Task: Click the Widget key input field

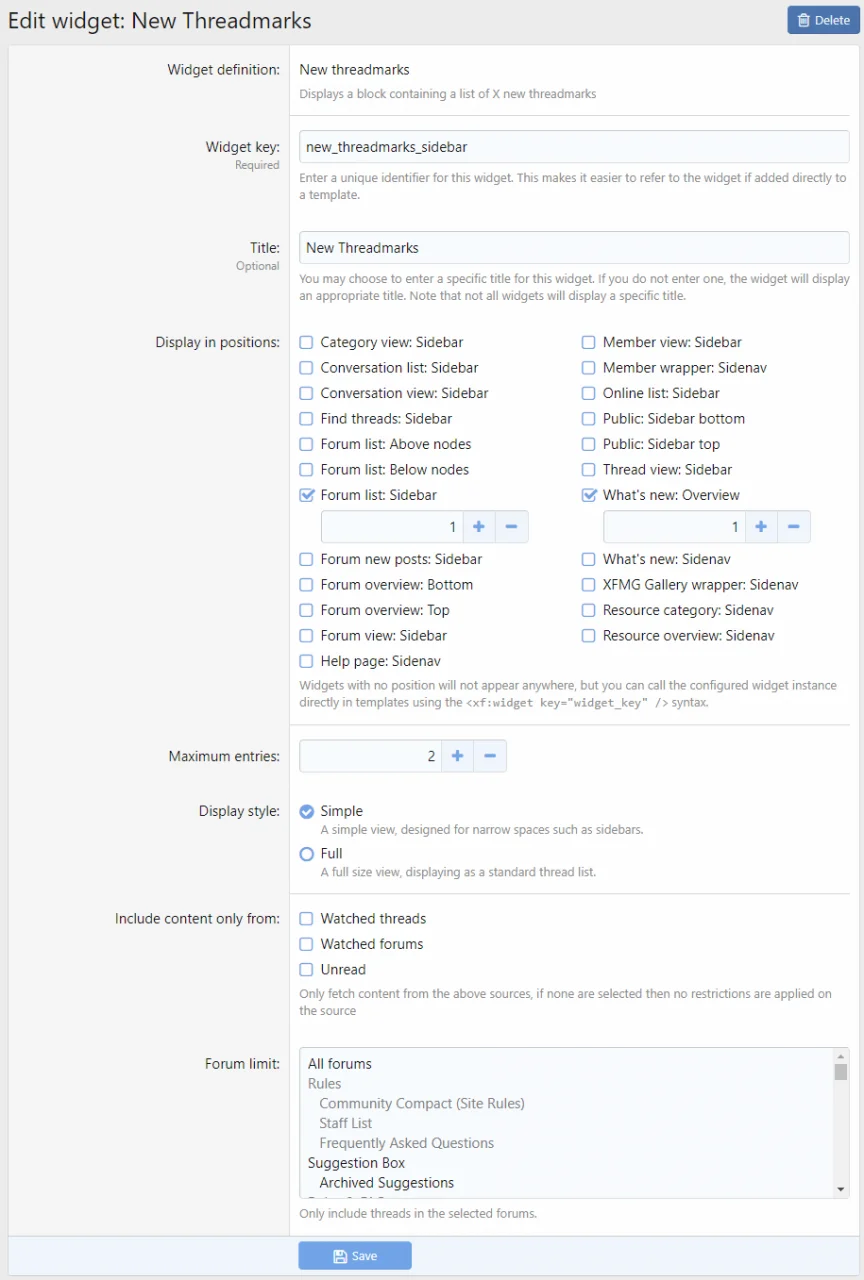Action: click(574, 147)
